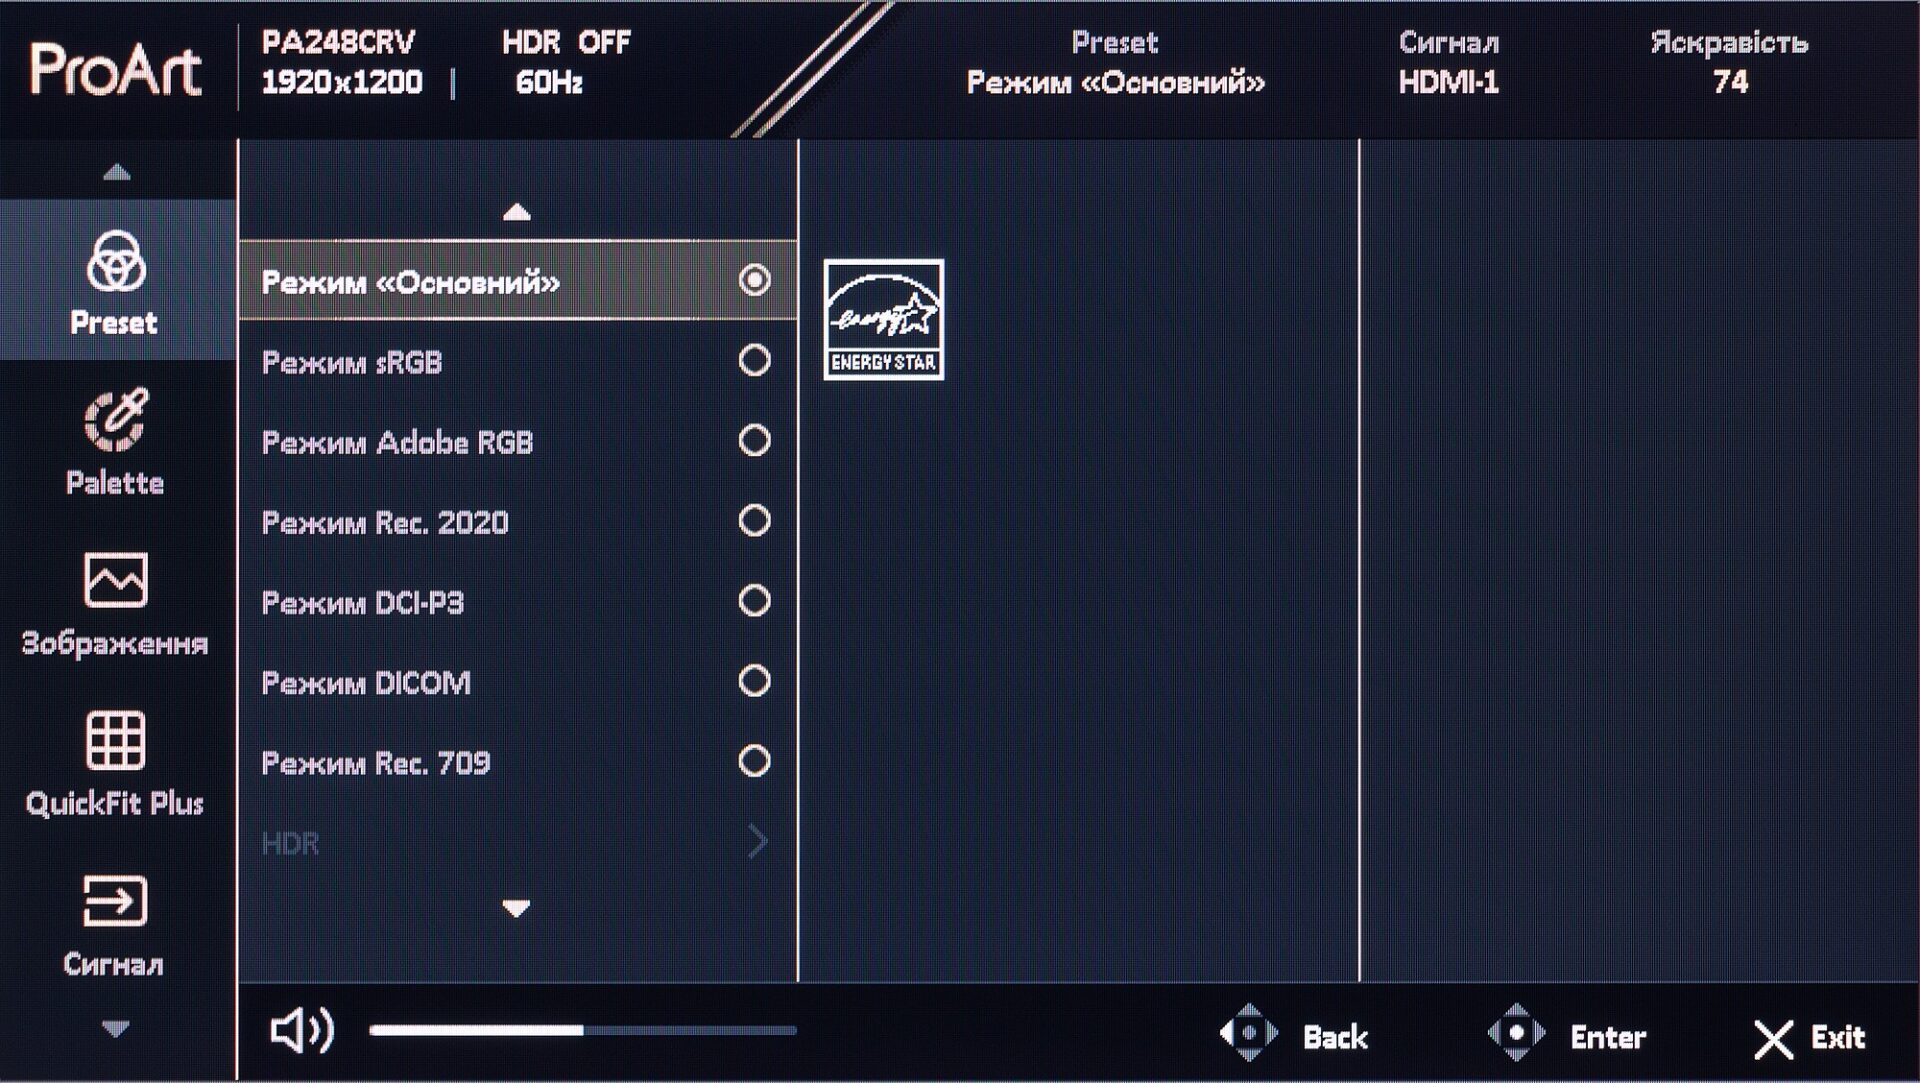1920x1083 pixels.
Task: Click the Enter label
Action: click(1608, 1038)
